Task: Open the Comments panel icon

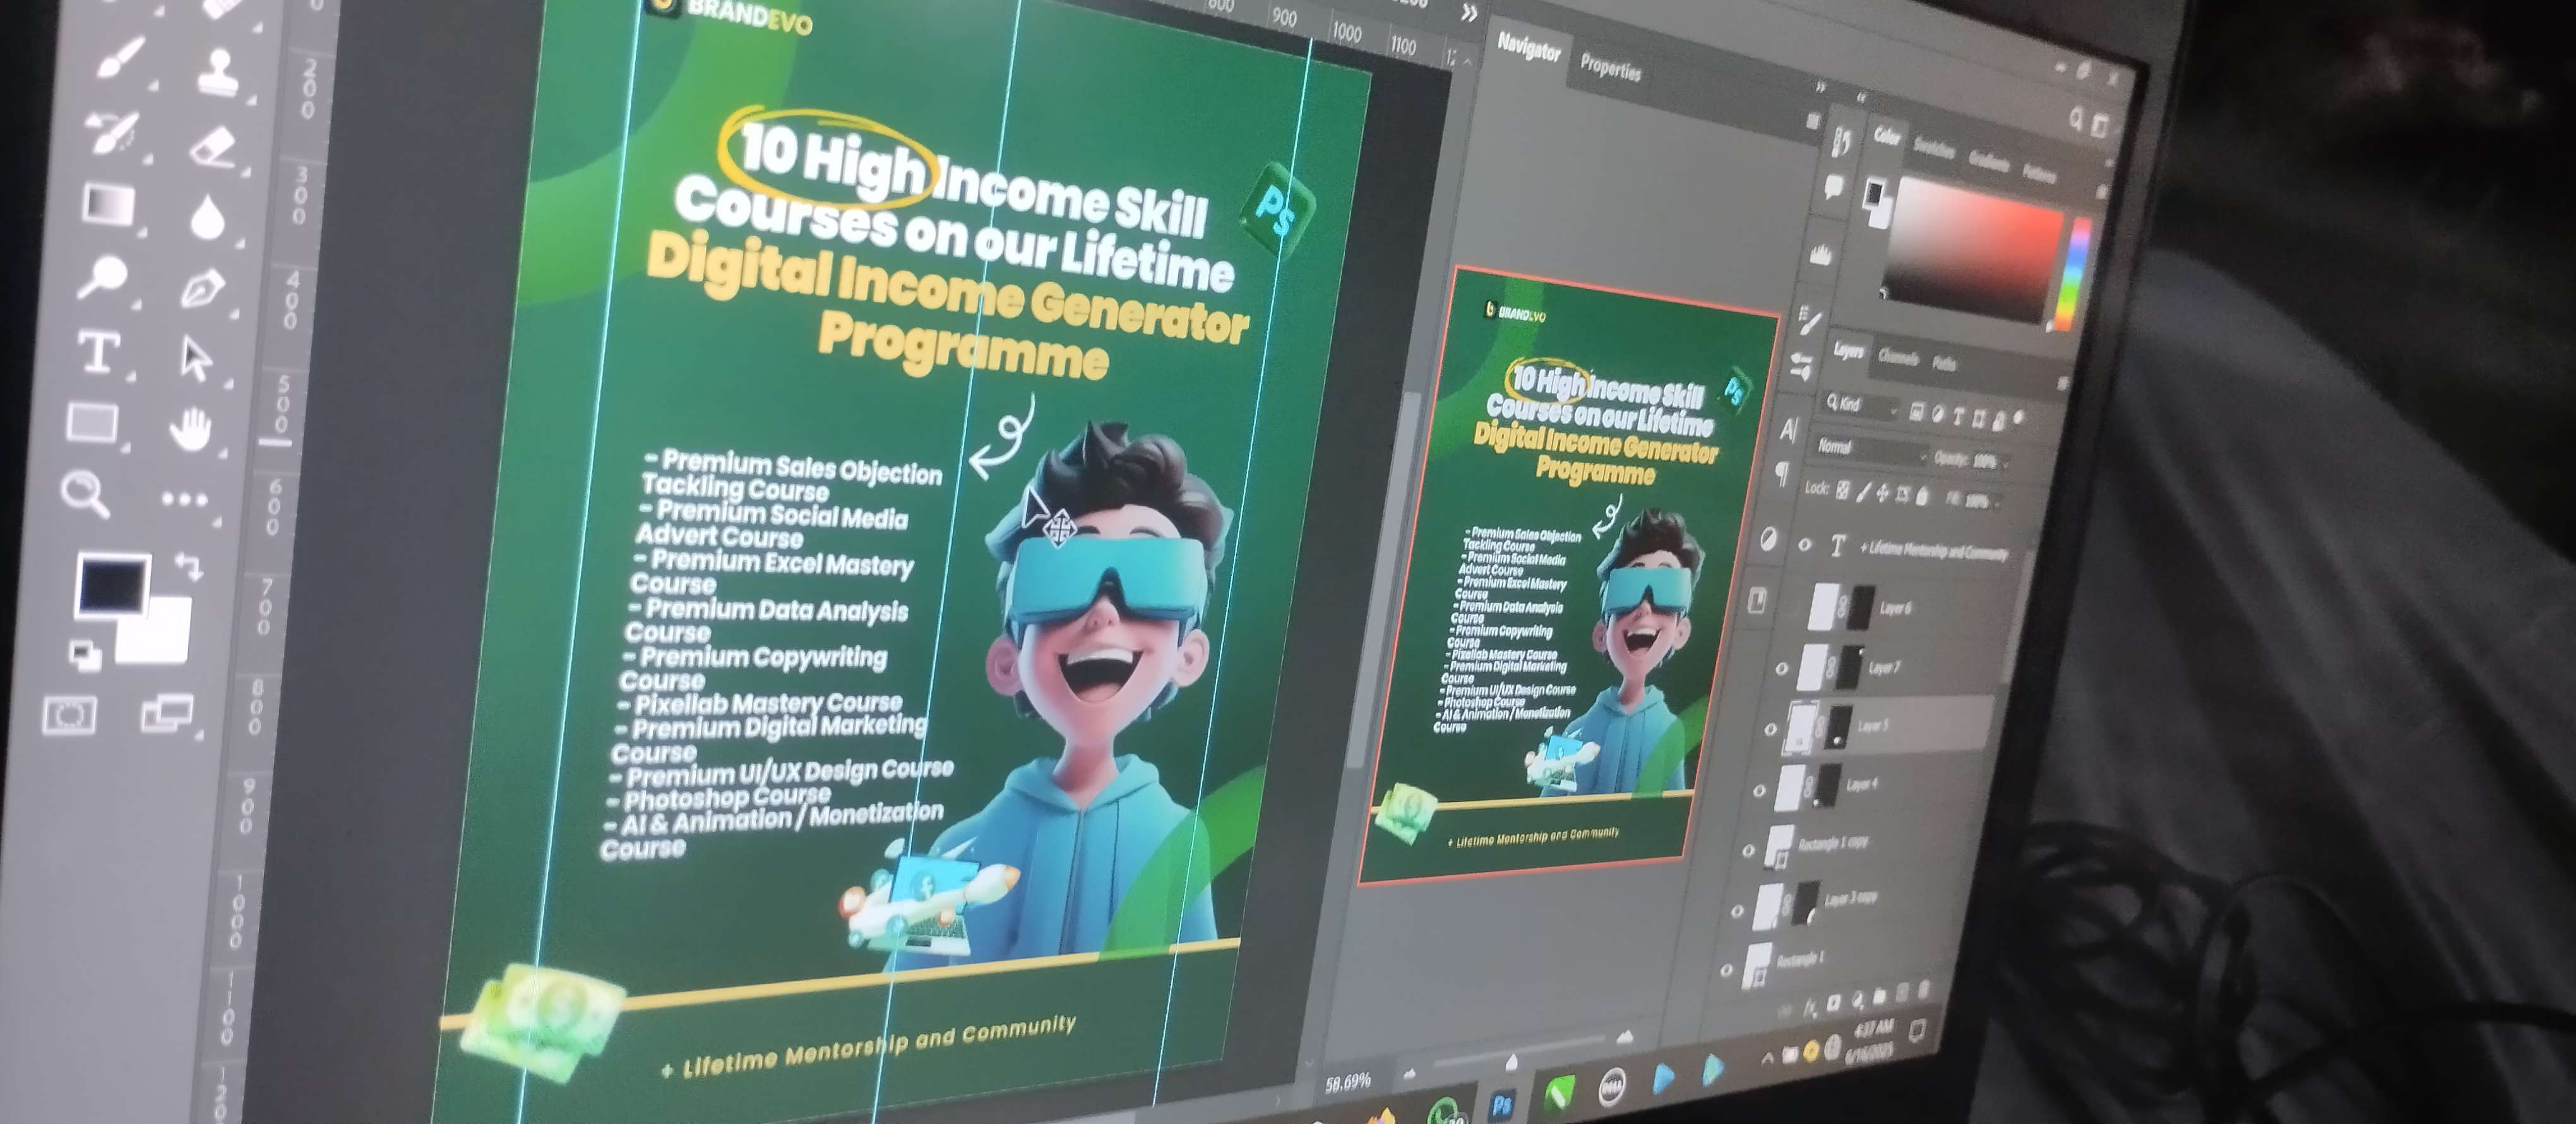Action: (1833, 187)
